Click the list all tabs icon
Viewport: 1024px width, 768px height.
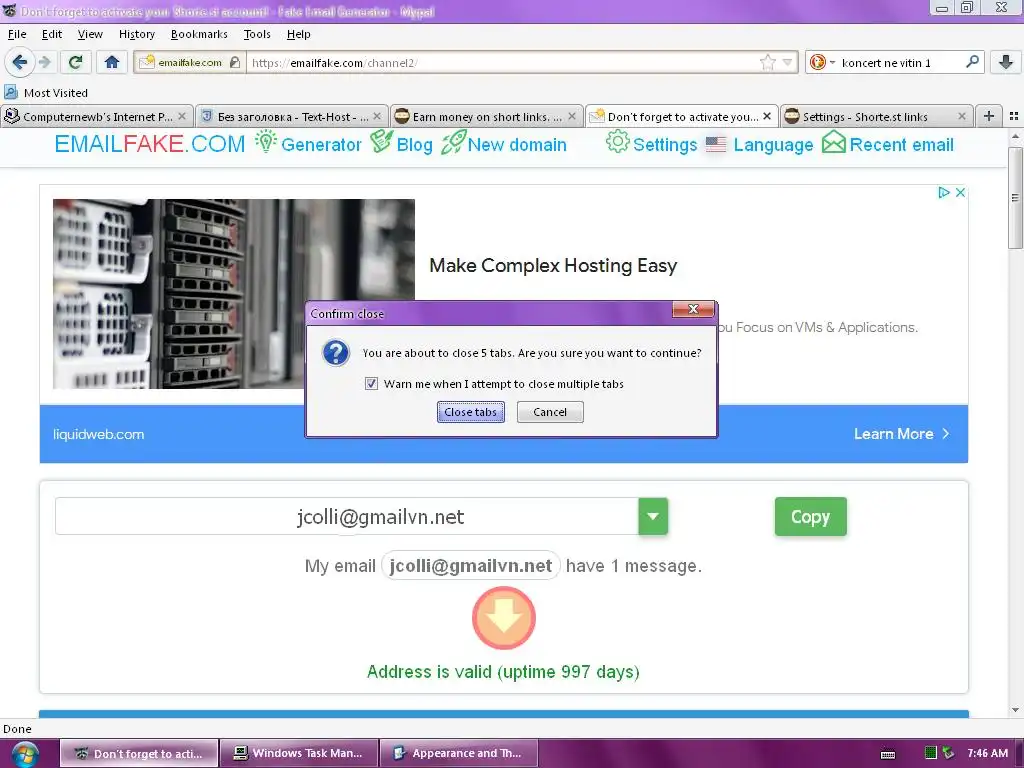[1014, 116]
